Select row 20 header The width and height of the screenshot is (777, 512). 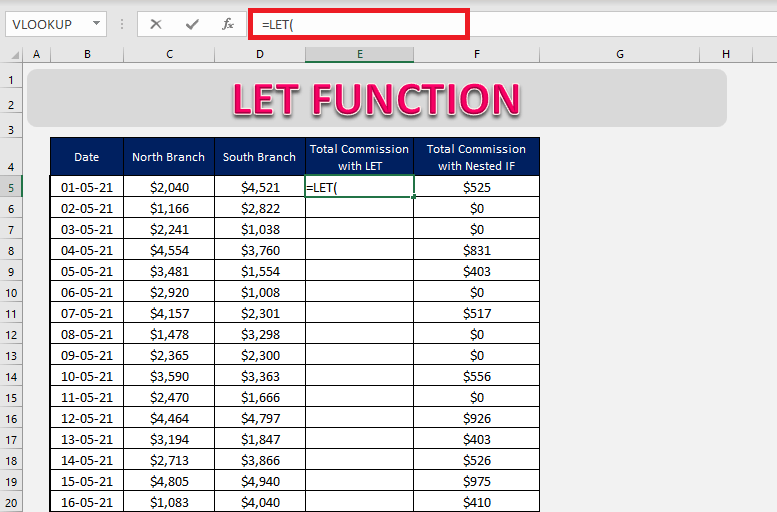click(x=11, y=503)
